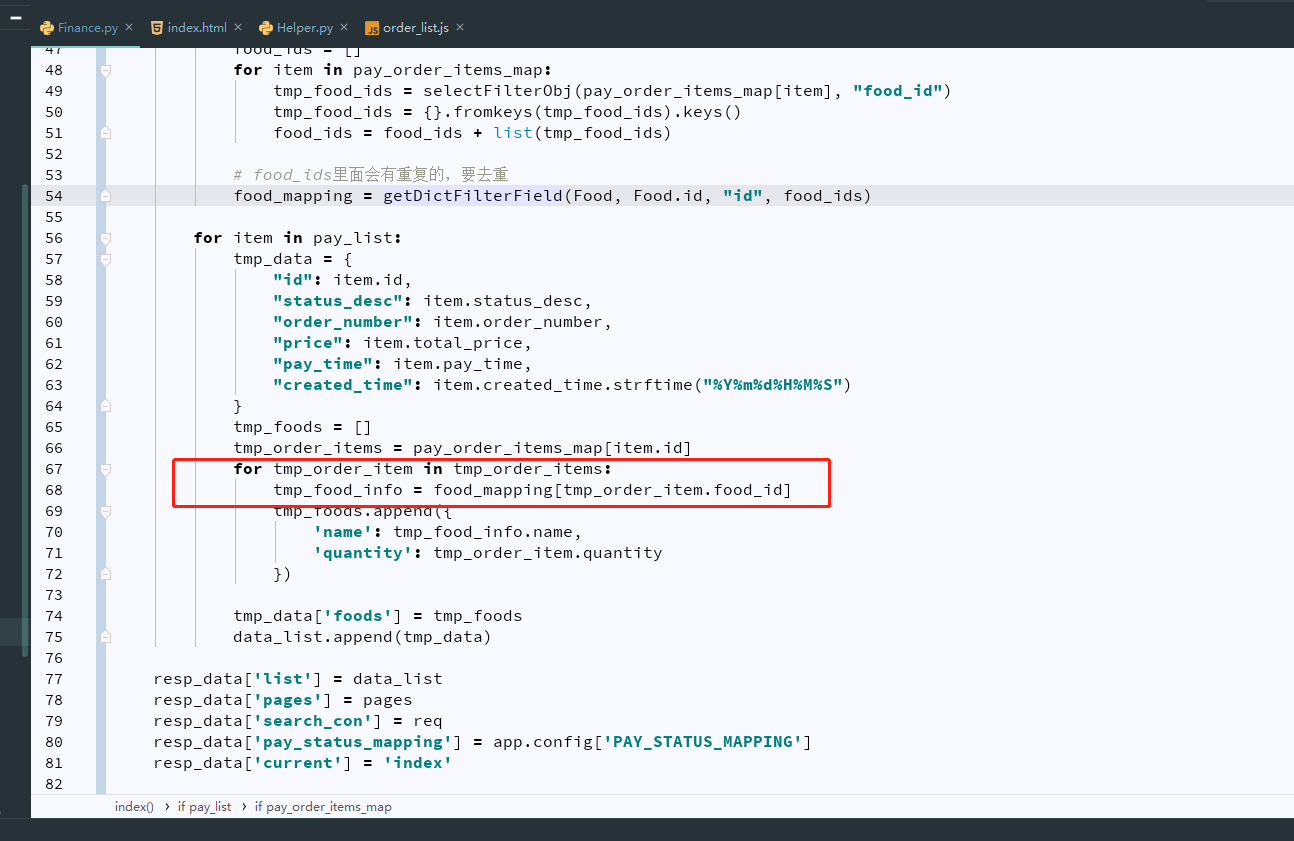Select index() in the breadcrumb bar
Screen dimensions: 1294x841
[x=134, y=806]
